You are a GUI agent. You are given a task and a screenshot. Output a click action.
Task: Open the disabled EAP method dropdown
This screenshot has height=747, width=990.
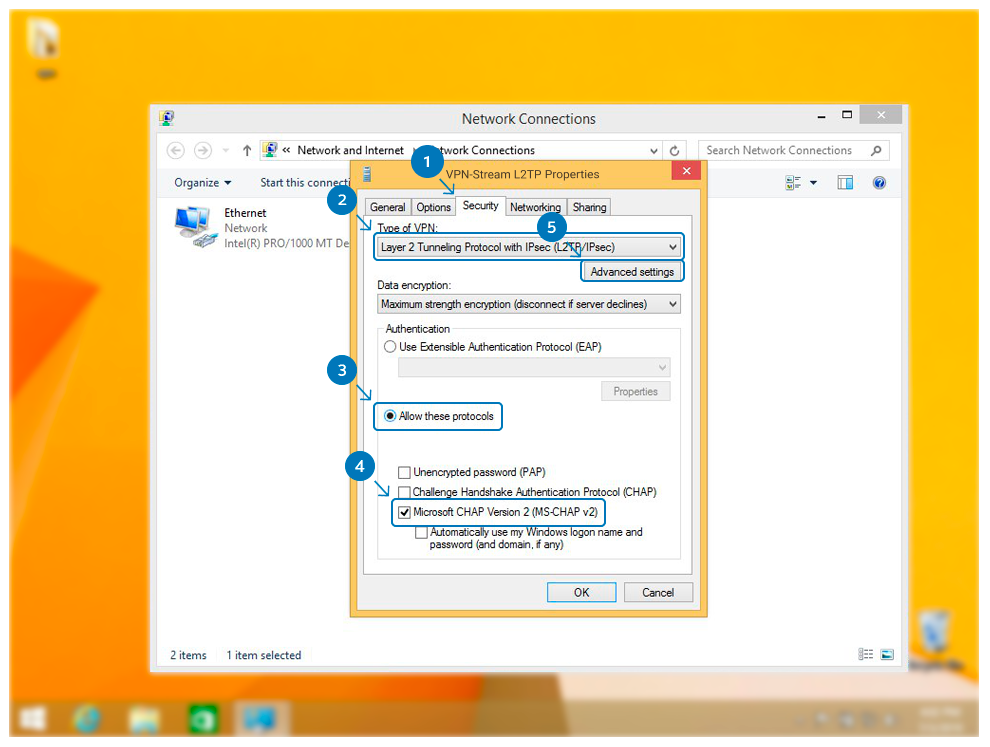point(534,368)
